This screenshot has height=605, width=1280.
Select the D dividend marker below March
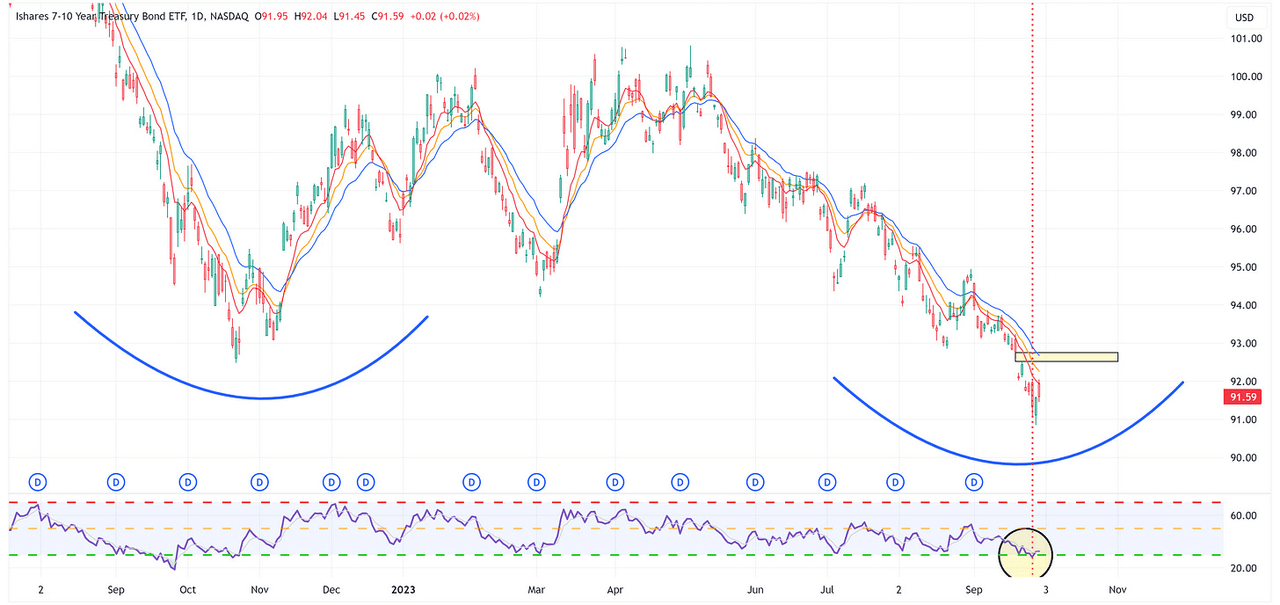tap(537, 481)
